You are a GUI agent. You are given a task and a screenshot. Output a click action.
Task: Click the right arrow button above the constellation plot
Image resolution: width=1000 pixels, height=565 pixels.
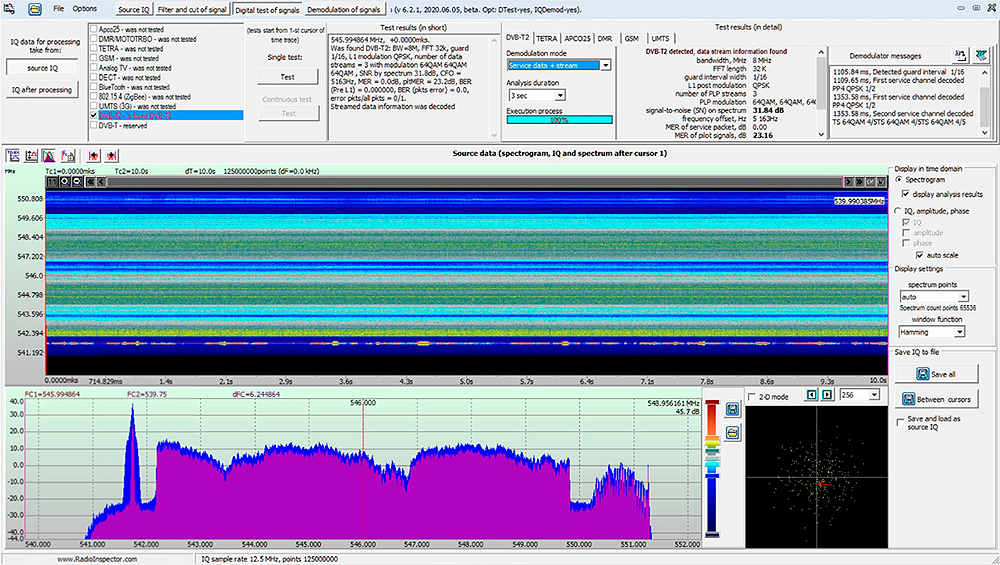tap(825, 395)
